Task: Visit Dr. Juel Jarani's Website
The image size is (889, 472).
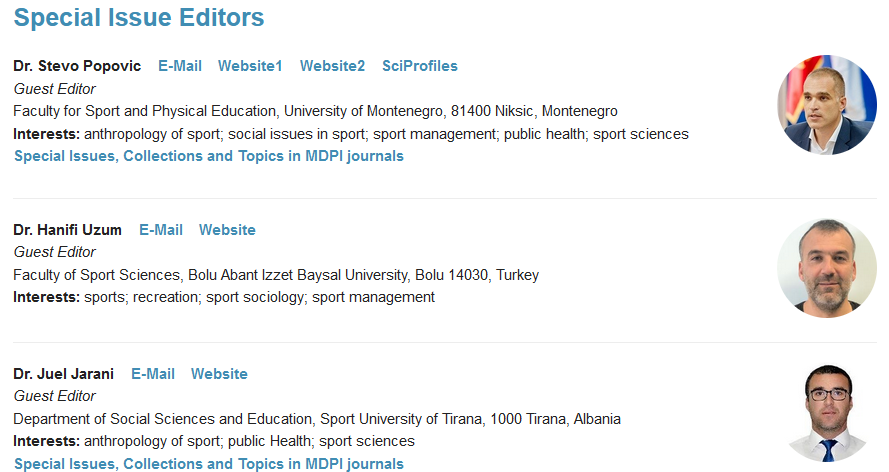Action: click(x=219, y=373)
